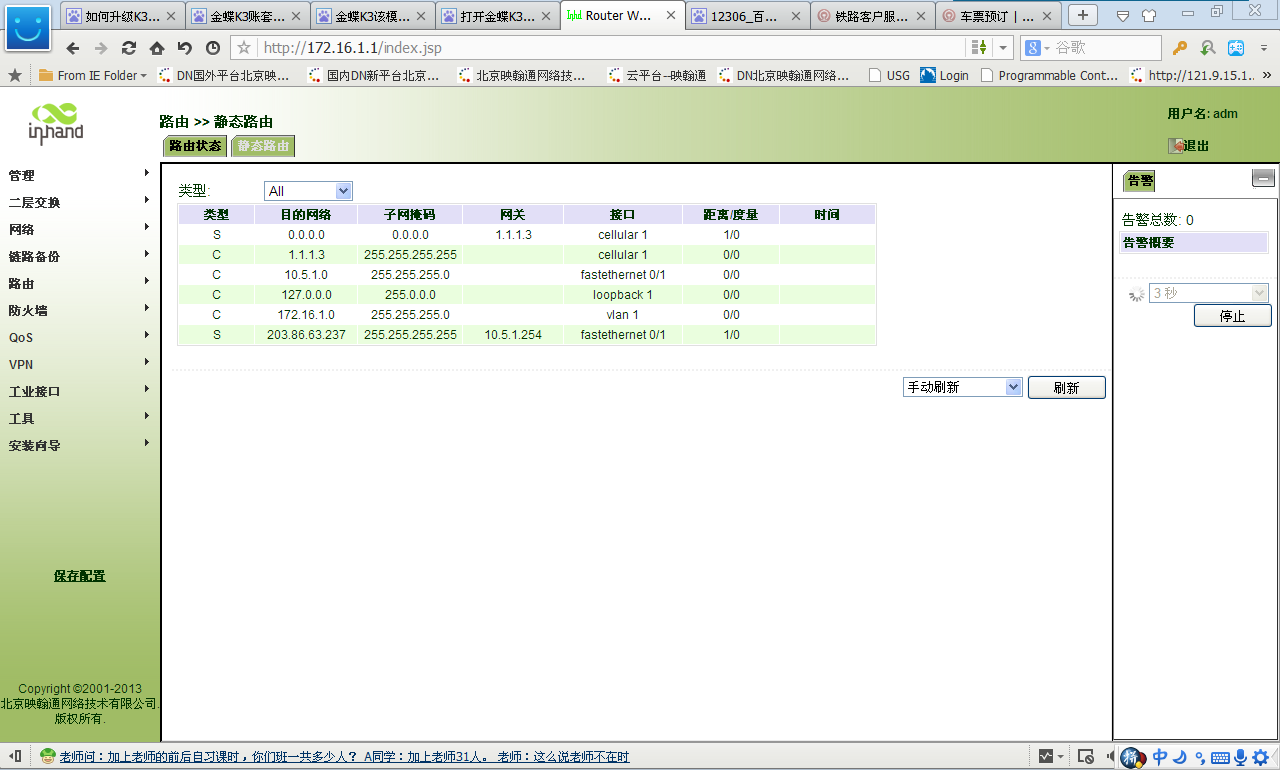Viewport: 1280px width, 770px height.
Task: Click the 保存配置 save configuration link
Action: (79, 576)
